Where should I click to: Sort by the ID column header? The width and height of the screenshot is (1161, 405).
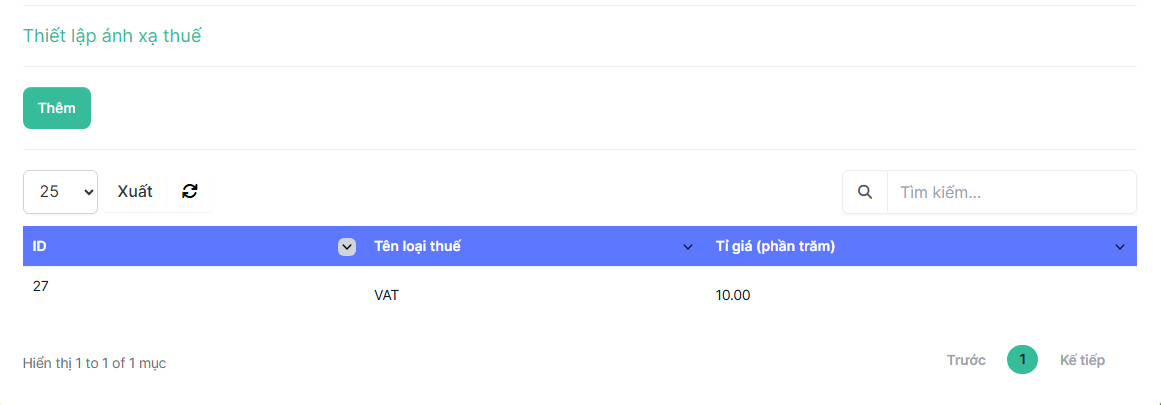pyautogui.click(x=40, y=247)
